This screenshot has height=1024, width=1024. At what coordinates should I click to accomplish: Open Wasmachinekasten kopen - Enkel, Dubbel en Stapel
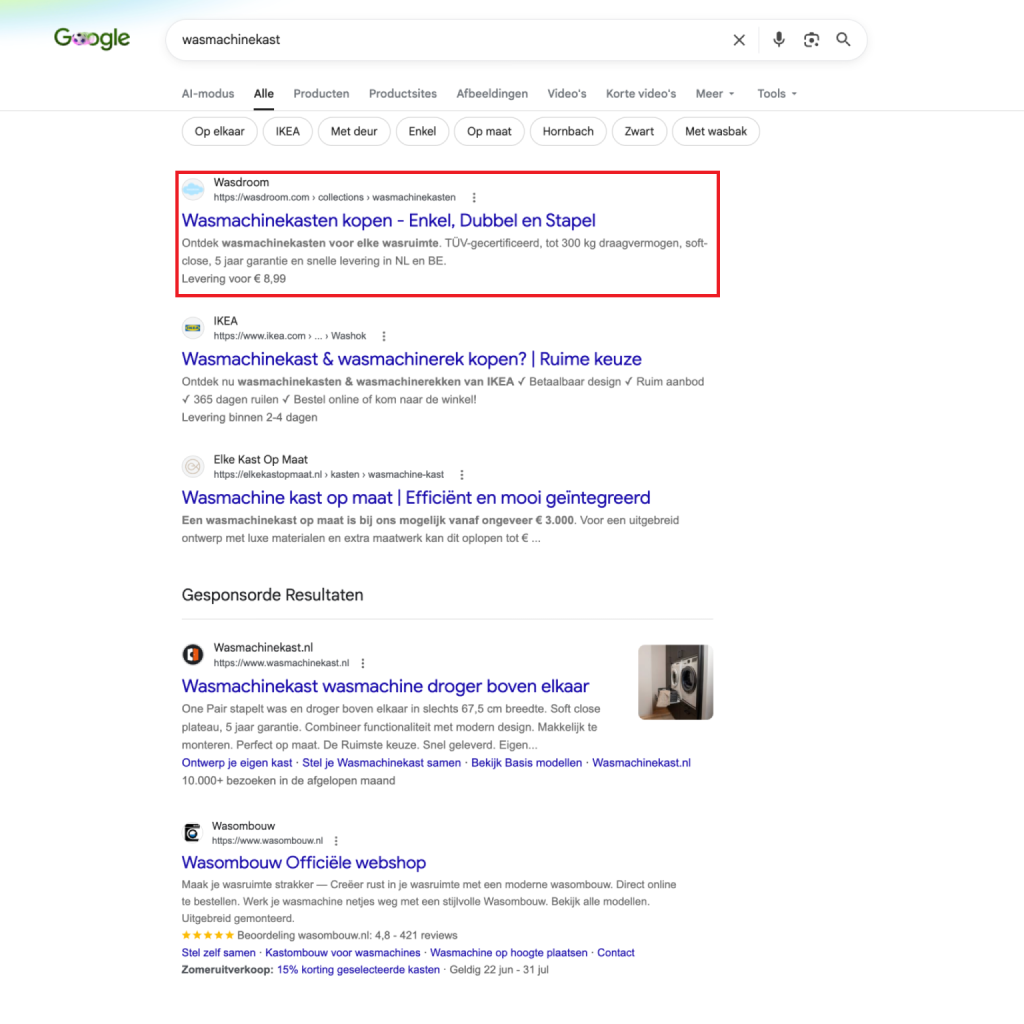click(x=389, y=221)
